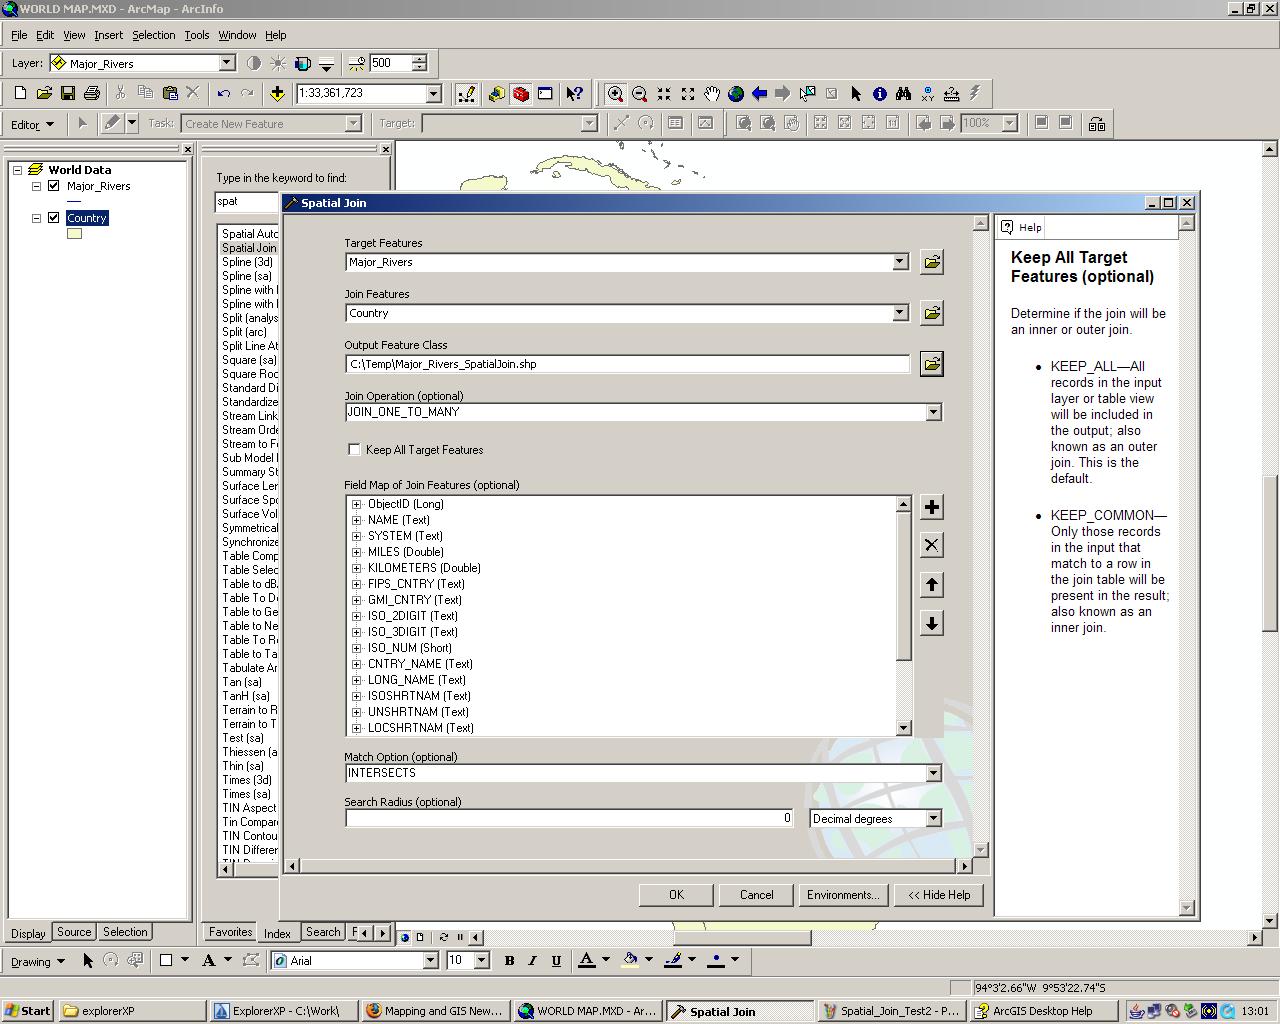The image size is (1280, 1024).
Task: Toggle Country layer visibility checkbox
Action: [54, 218]
